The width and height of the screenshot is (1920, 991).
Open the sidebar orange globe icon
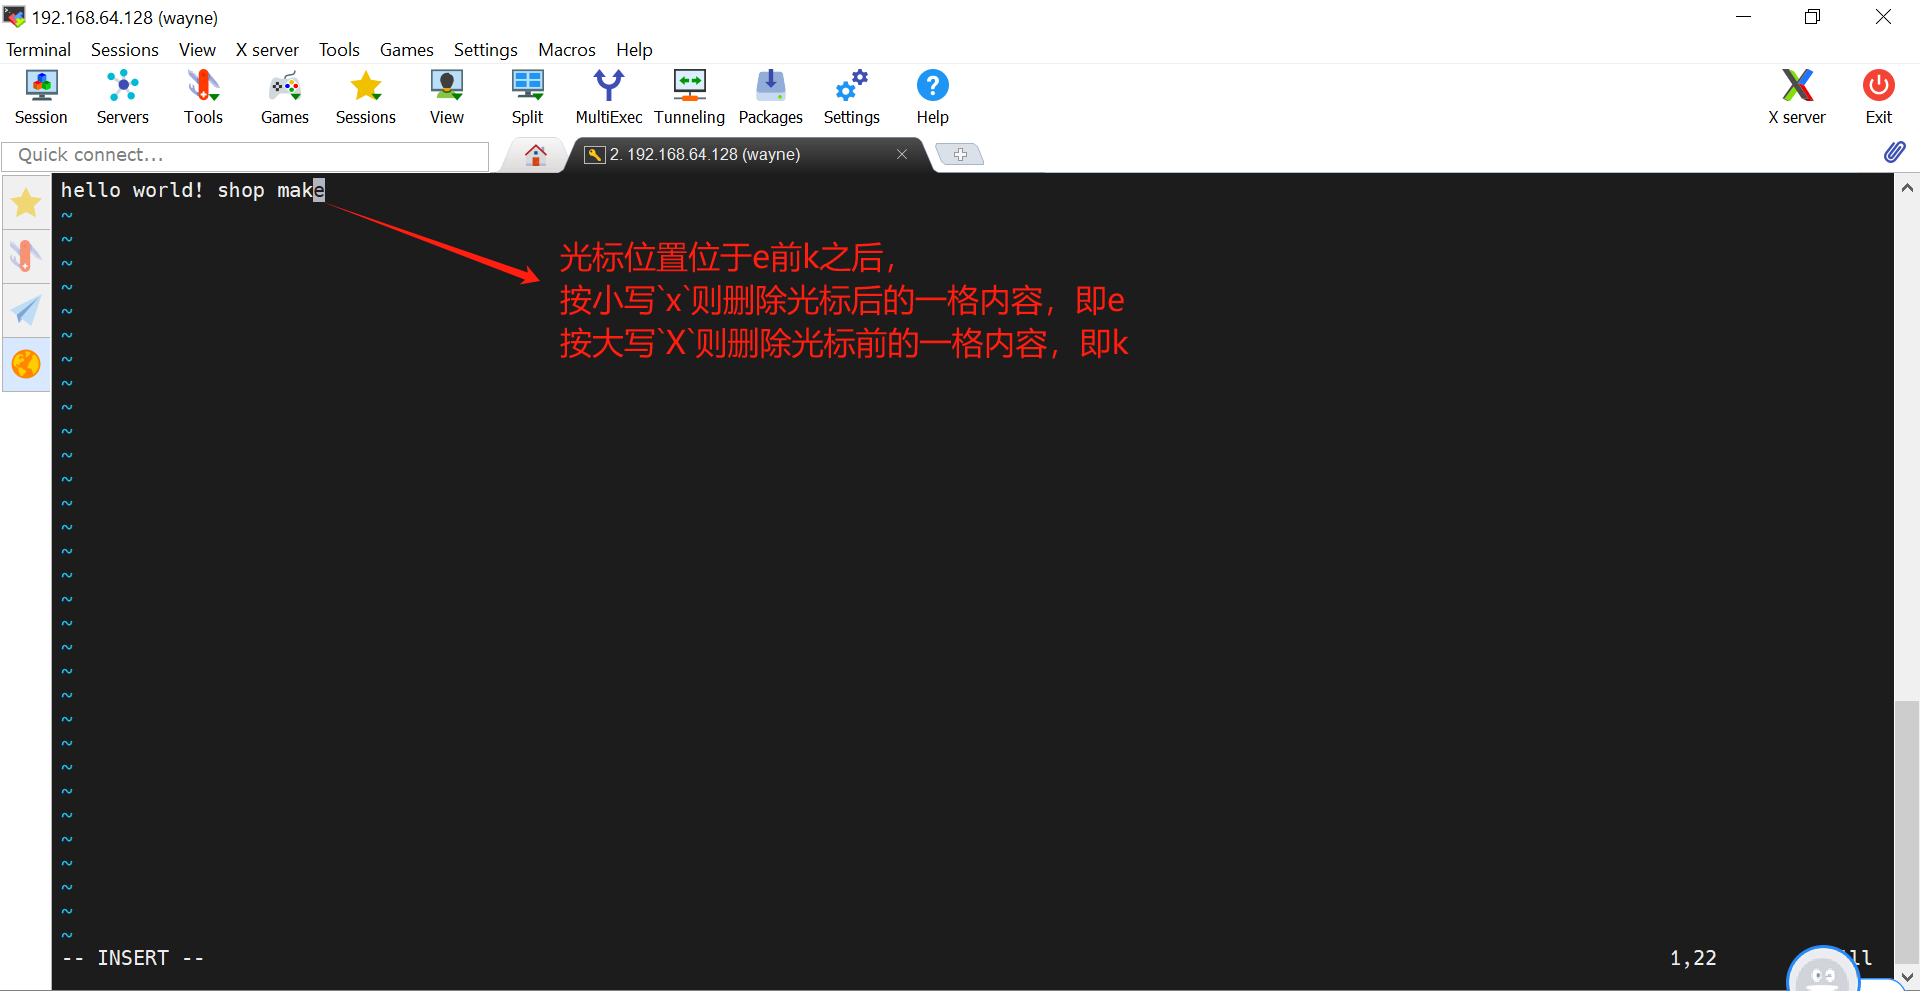(26, 364)
